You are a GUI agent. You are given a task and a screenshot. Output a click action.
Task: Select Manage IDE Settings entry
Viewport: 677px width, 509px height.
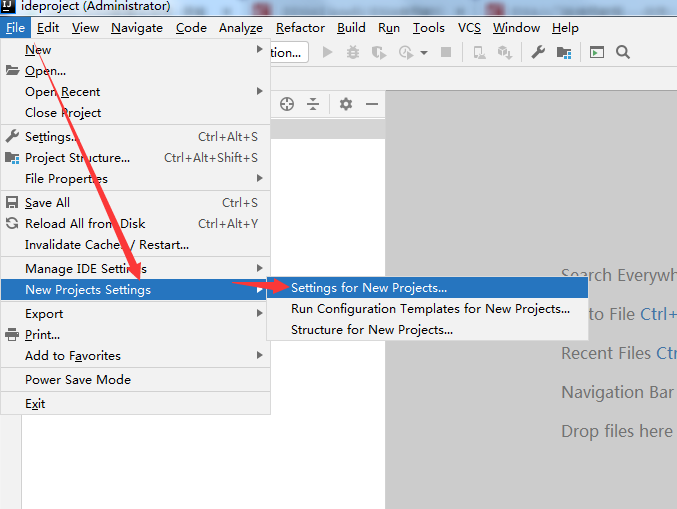135,269
